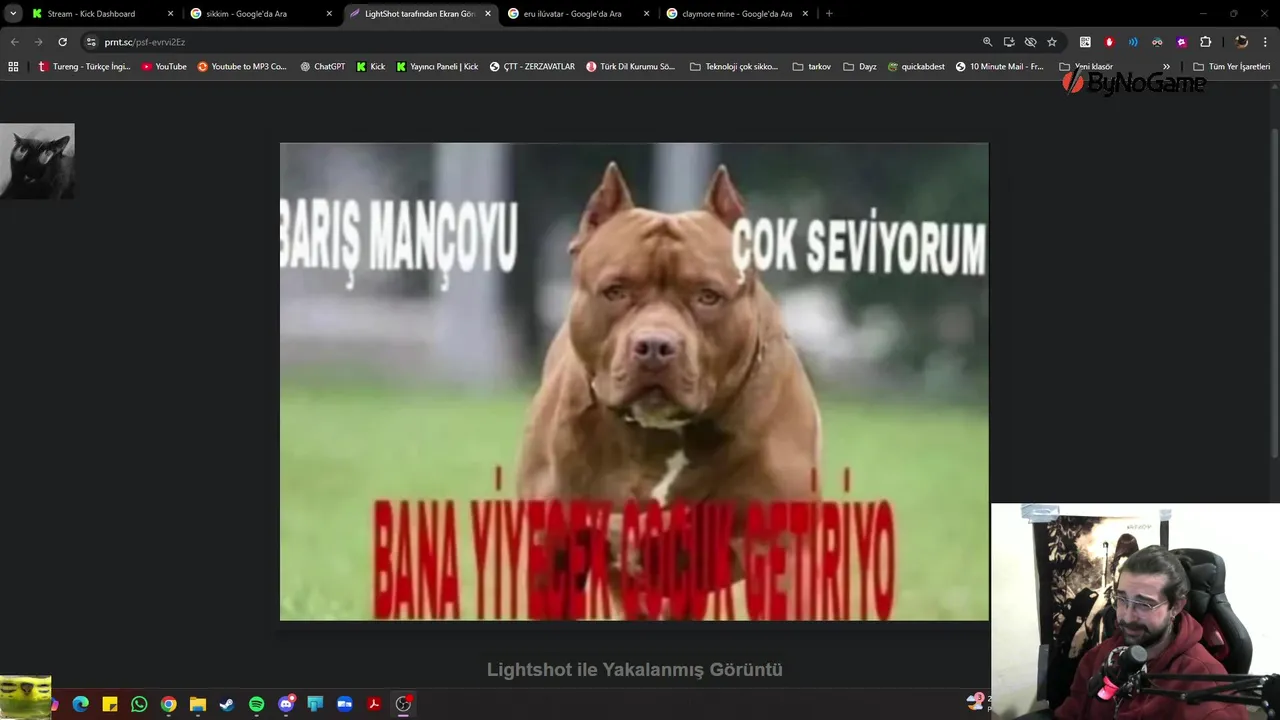Close the Stream - Kick Dashboard tab
Image resolution: width=1280 pixels, height=720 pixels.
click(170, 14)
